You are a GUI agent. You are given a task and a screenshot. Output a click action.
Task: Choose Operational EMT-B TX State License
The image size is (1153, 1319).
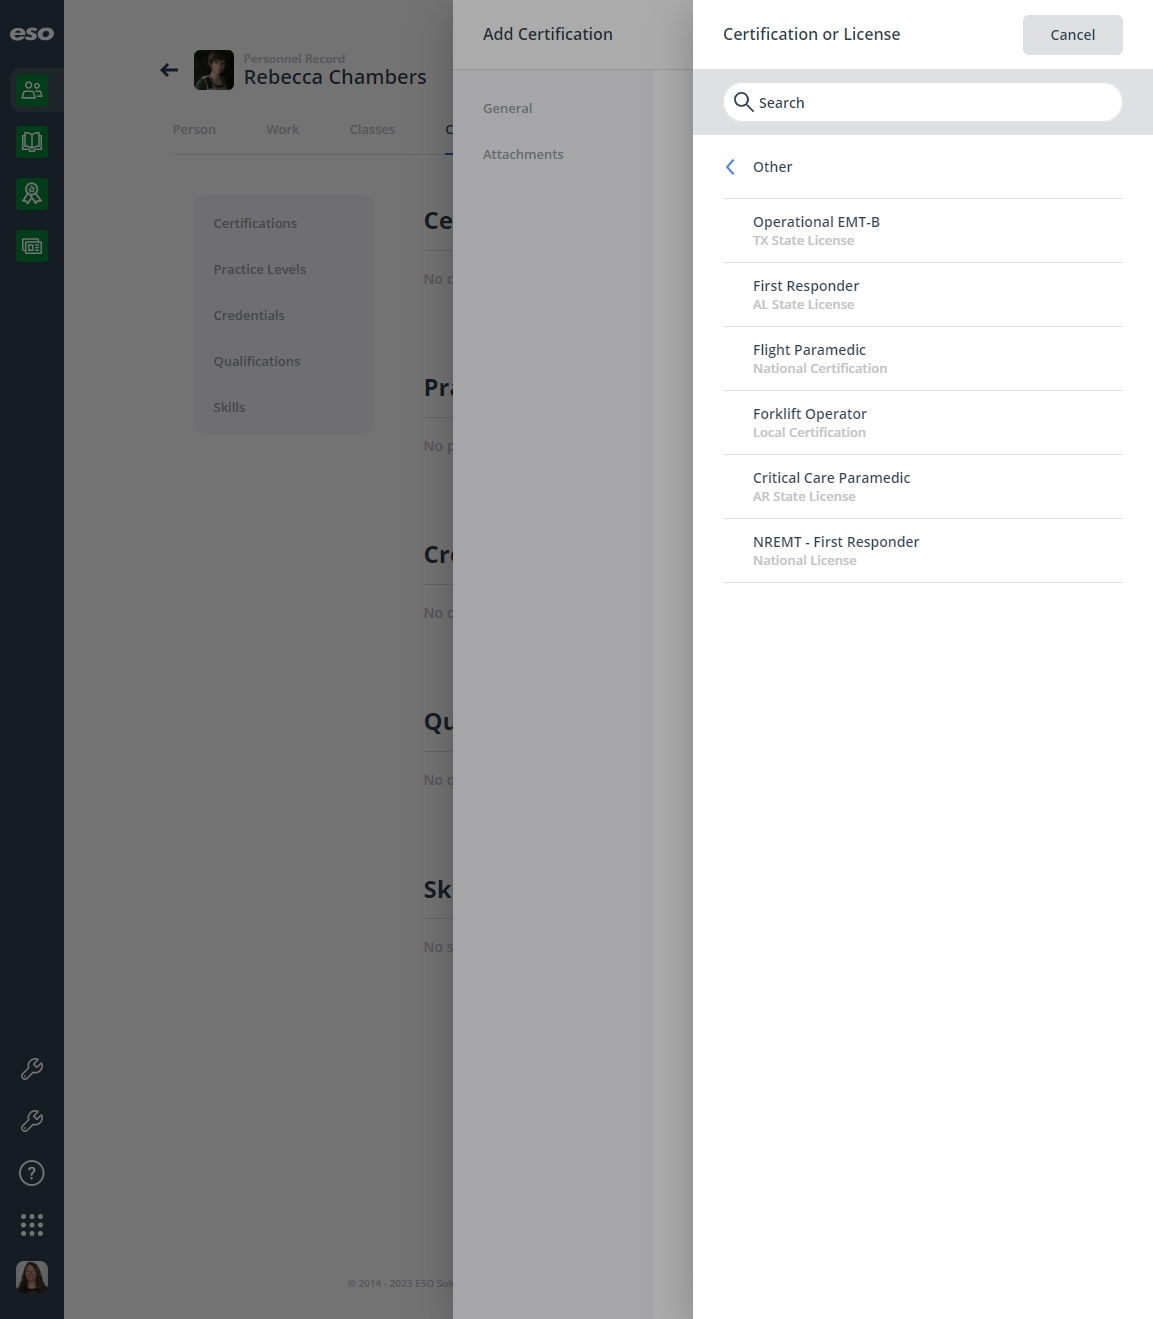tap(922, 231)
